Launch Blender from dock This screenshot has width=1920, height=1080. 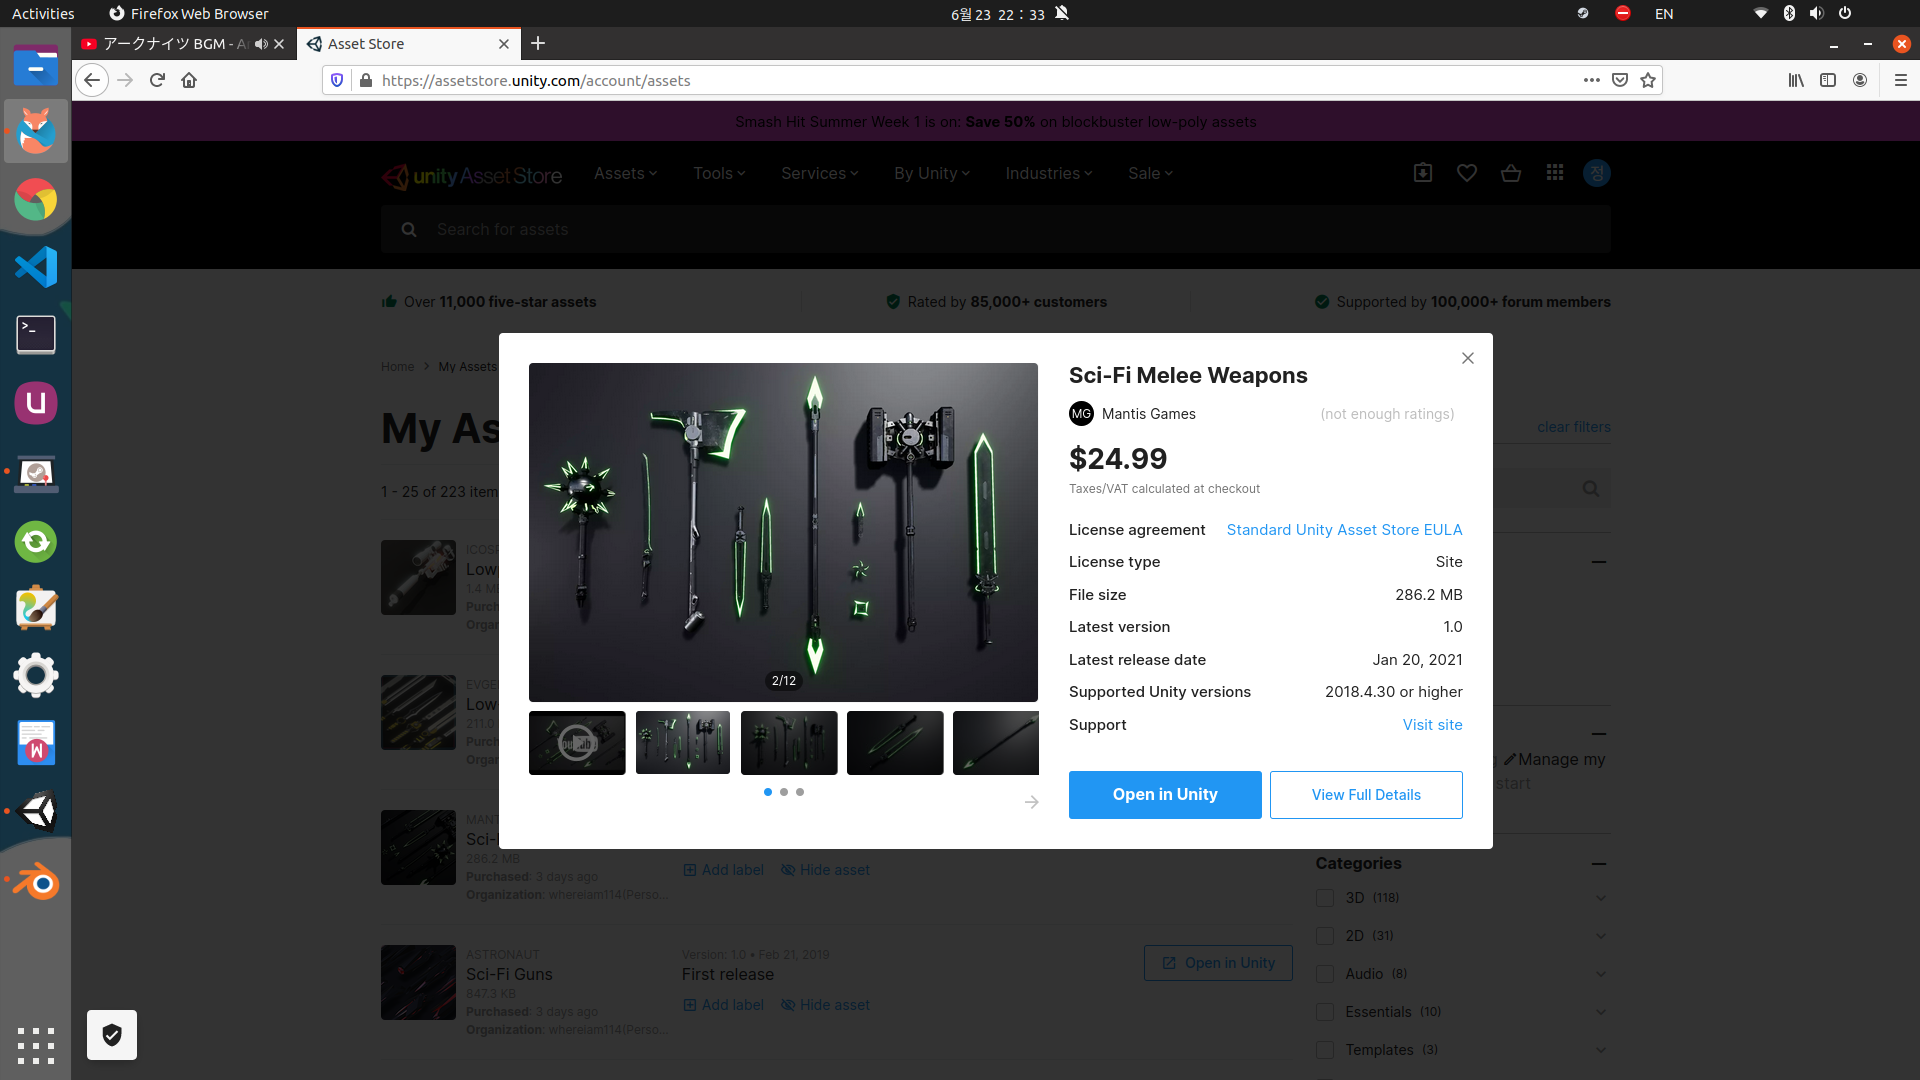click(x=36, y=882)
